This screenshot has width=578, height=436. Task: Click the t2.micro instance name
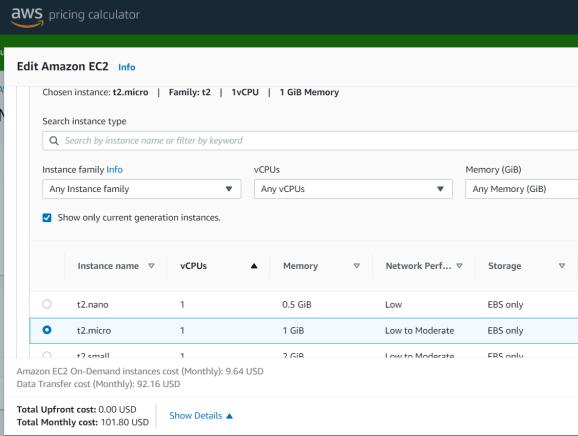94,331
